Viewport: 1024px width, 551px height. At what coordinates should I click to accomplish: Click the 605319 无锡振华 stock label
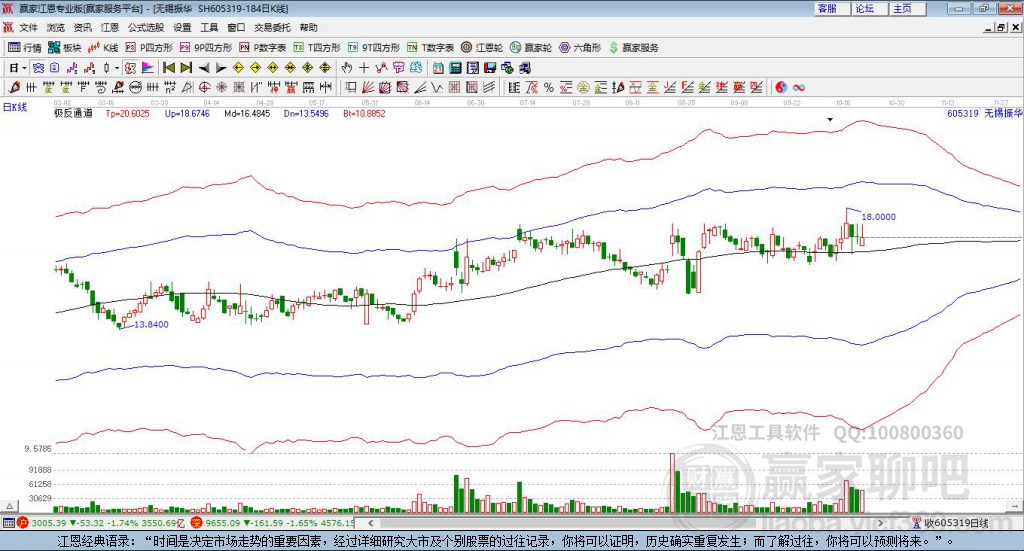pyautogui.click(x=984, y=113)
